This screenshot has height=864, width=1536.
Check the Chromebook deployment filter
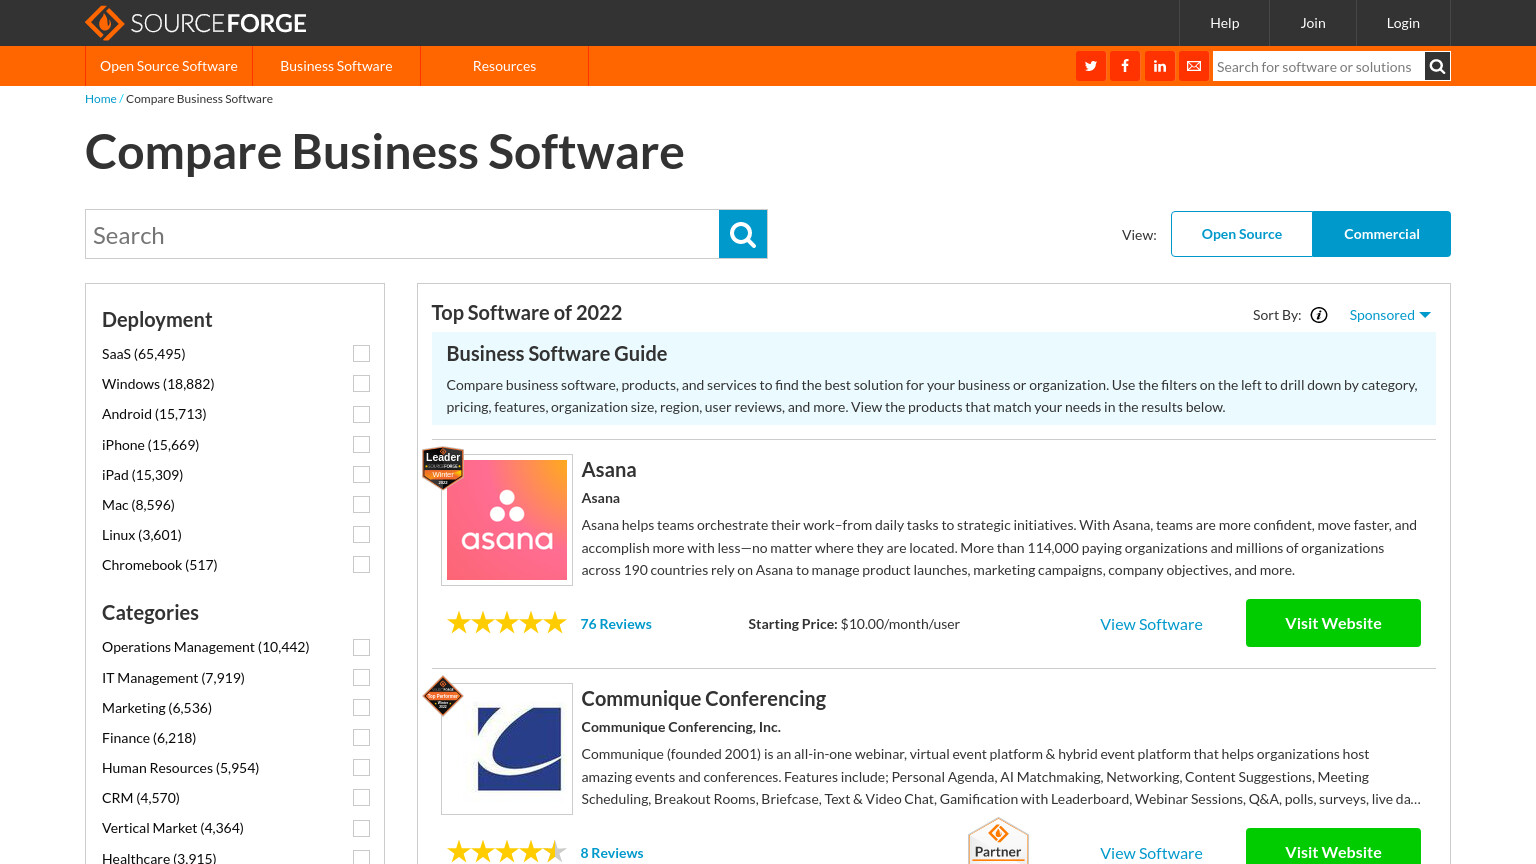point(361,564)
